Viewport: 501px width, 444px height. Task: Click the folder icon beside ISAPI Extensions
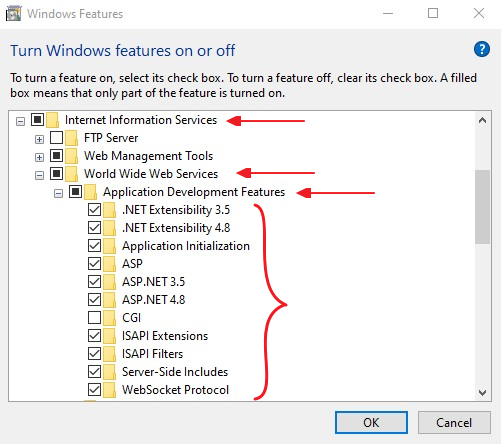(110, 336)
